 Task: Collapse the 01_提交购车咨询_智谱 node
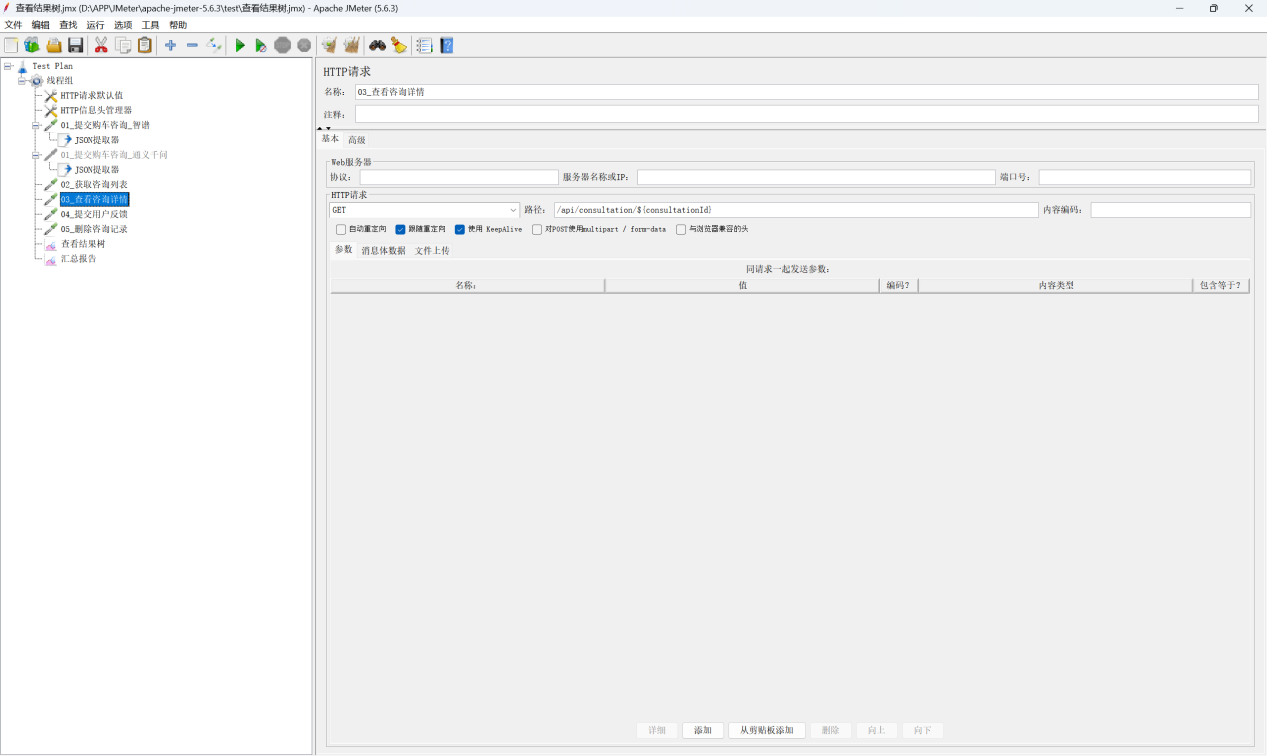click(36, 126)
